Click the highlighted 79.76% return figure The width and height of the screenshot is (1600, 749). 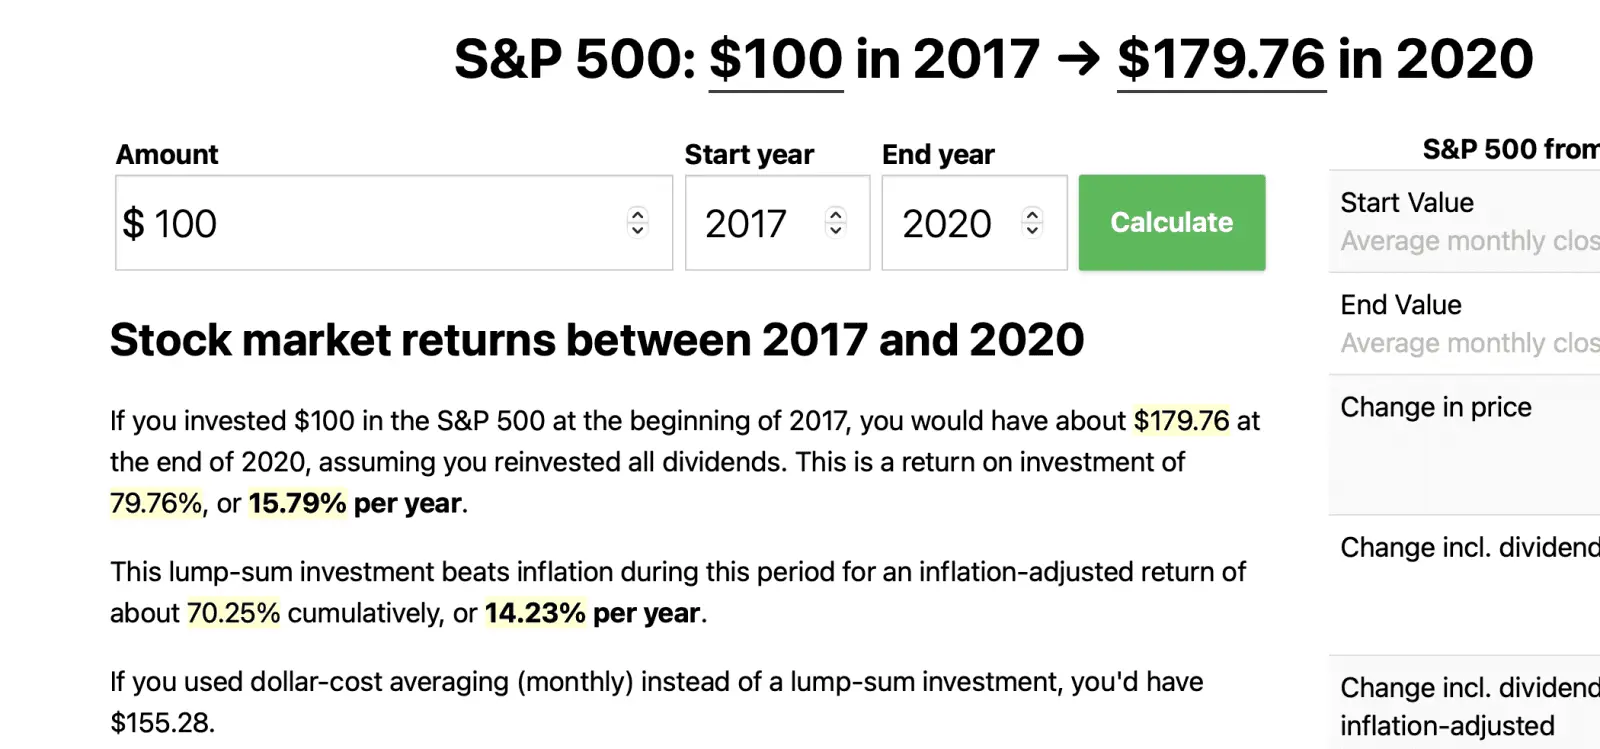point(156,503)
